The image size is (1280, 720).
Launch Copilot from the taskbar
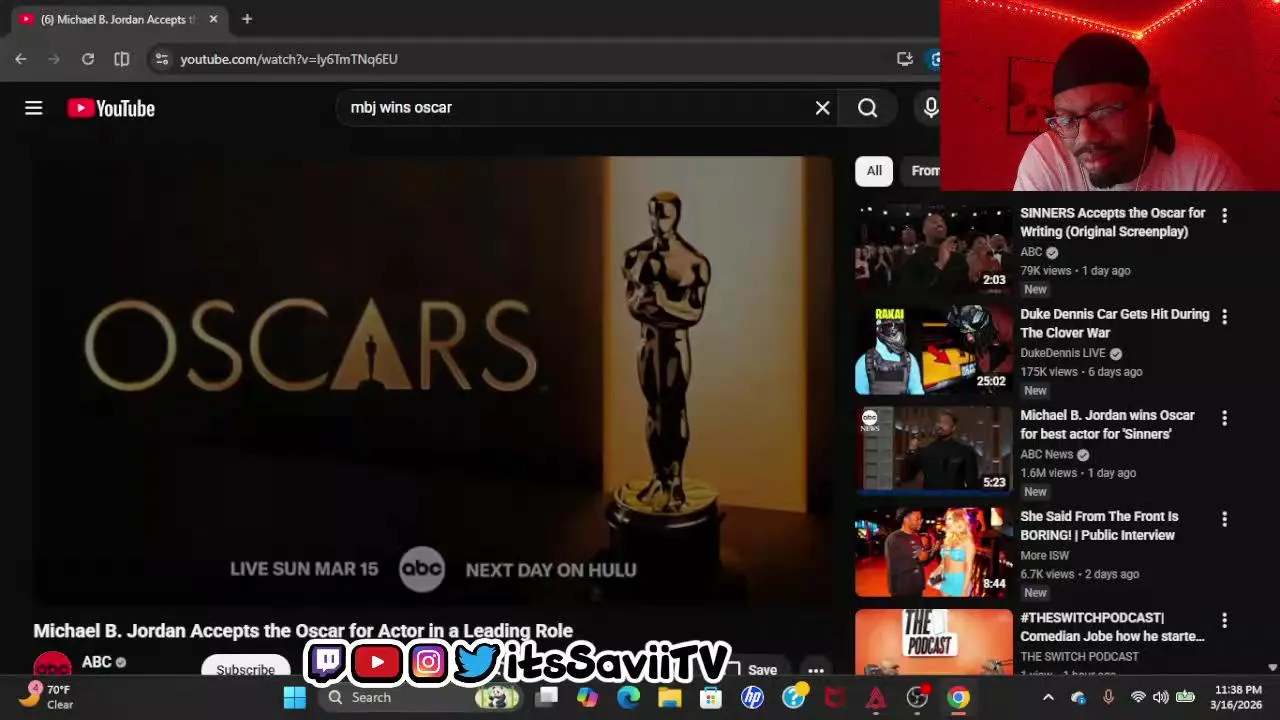coord(587,697)
